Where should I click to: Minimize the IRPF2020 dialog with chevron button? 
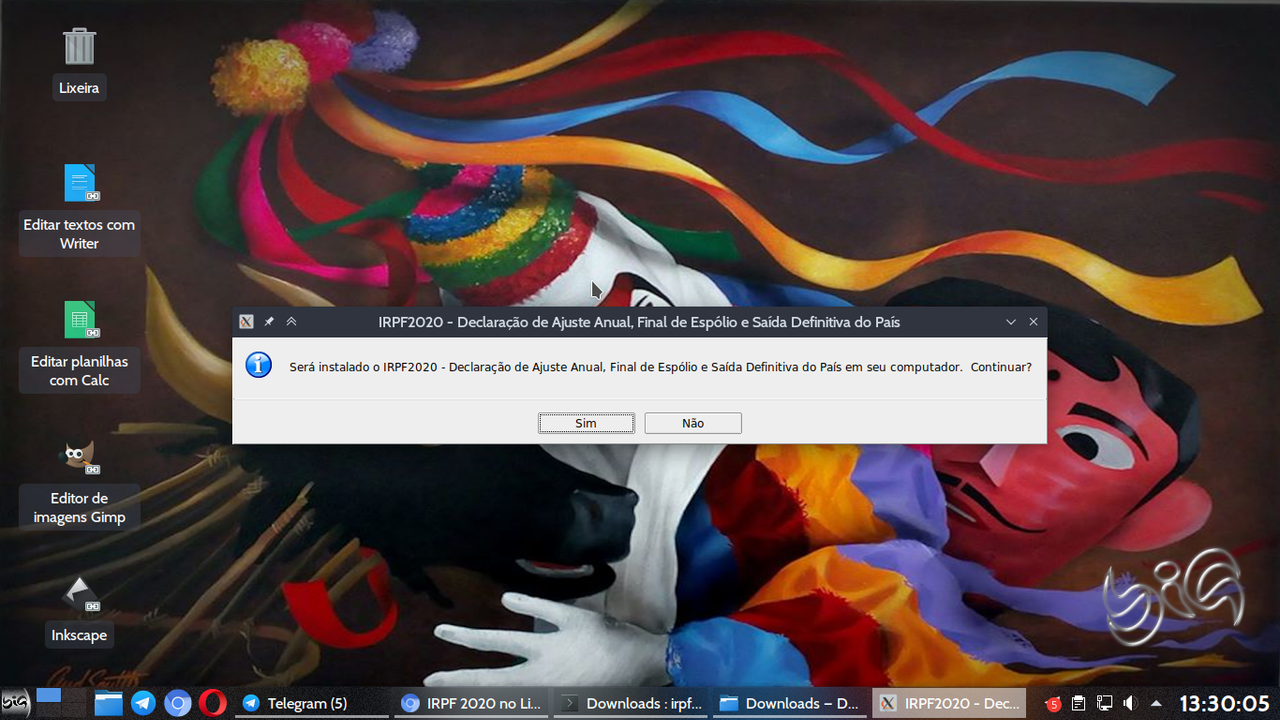pyautogui.click(x=1011, y=322)
